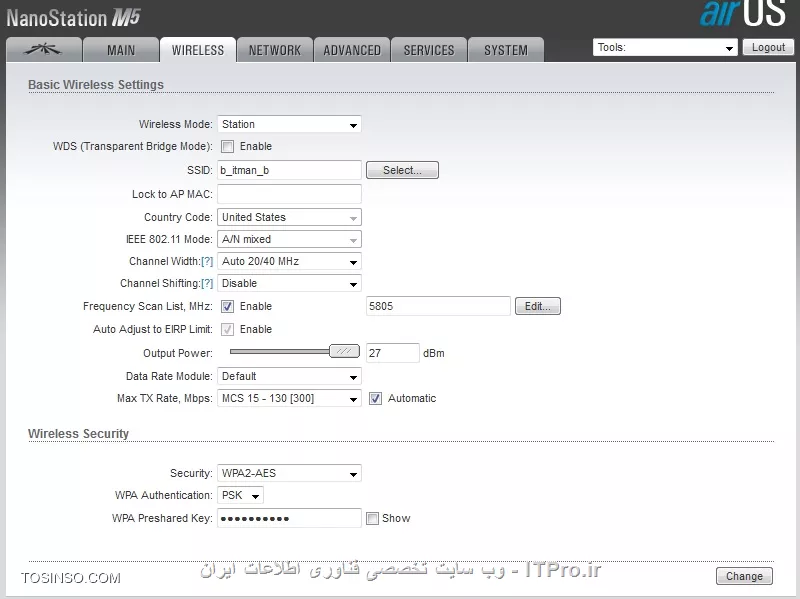
Task: Open Channel Shifting help [?] link
Action: 207,283
